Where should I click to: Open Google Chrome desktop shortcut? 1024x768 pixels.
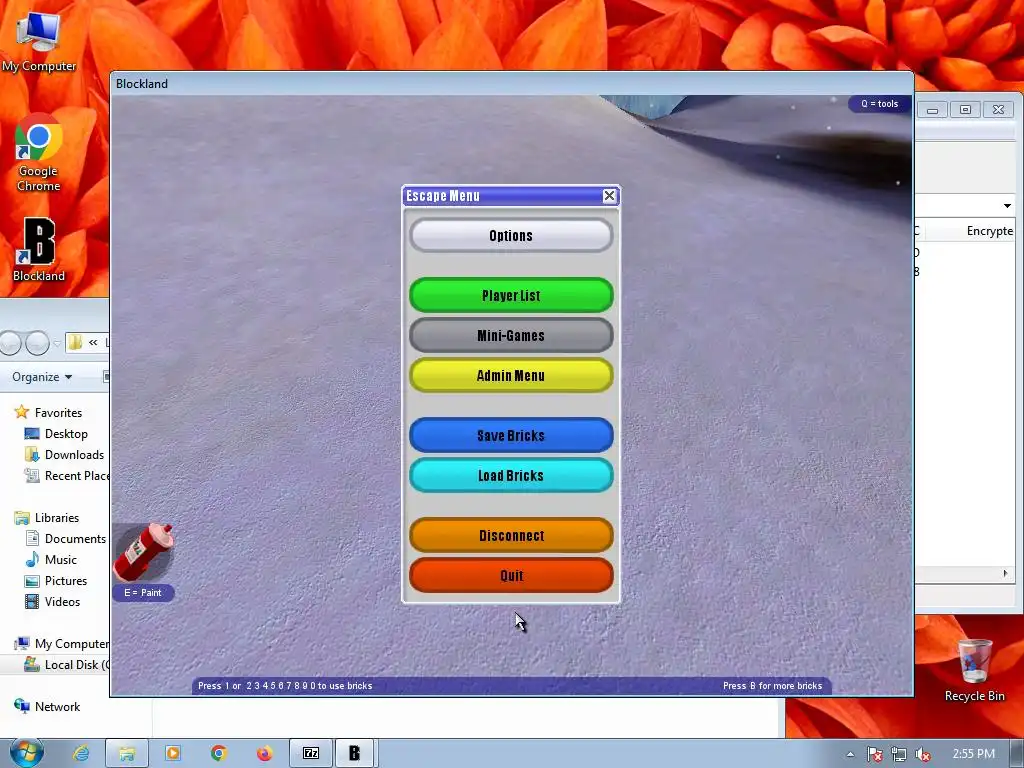pos(39,153)
